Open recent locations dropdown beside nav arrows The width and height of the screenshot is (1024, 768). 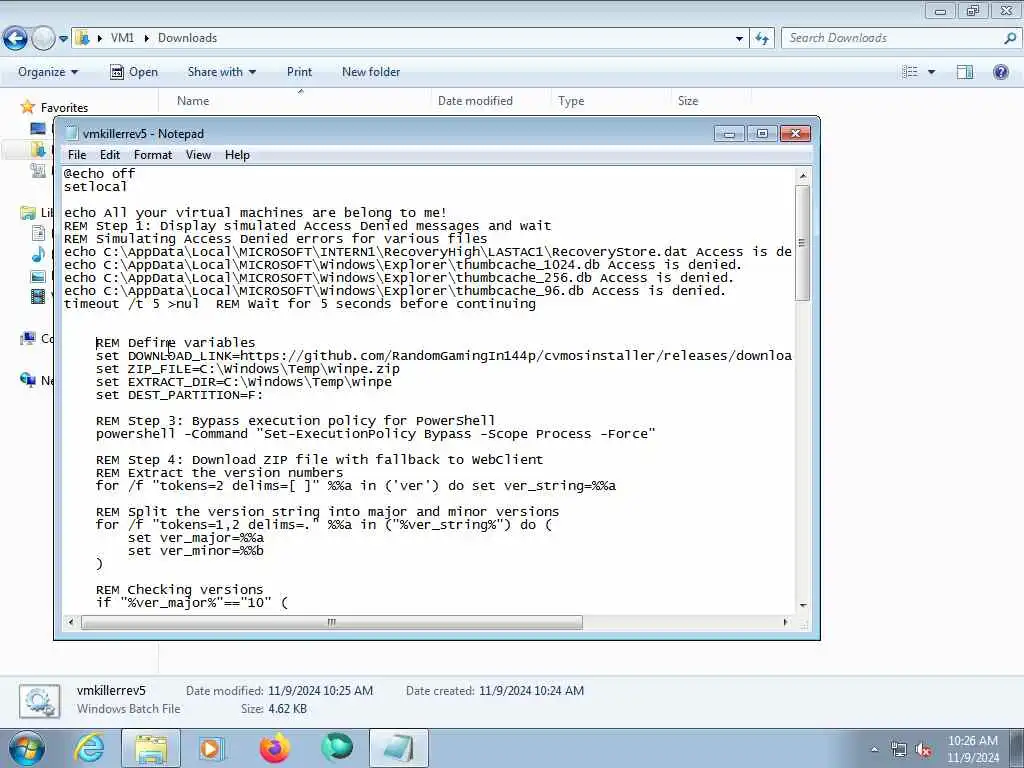(63, 39)
